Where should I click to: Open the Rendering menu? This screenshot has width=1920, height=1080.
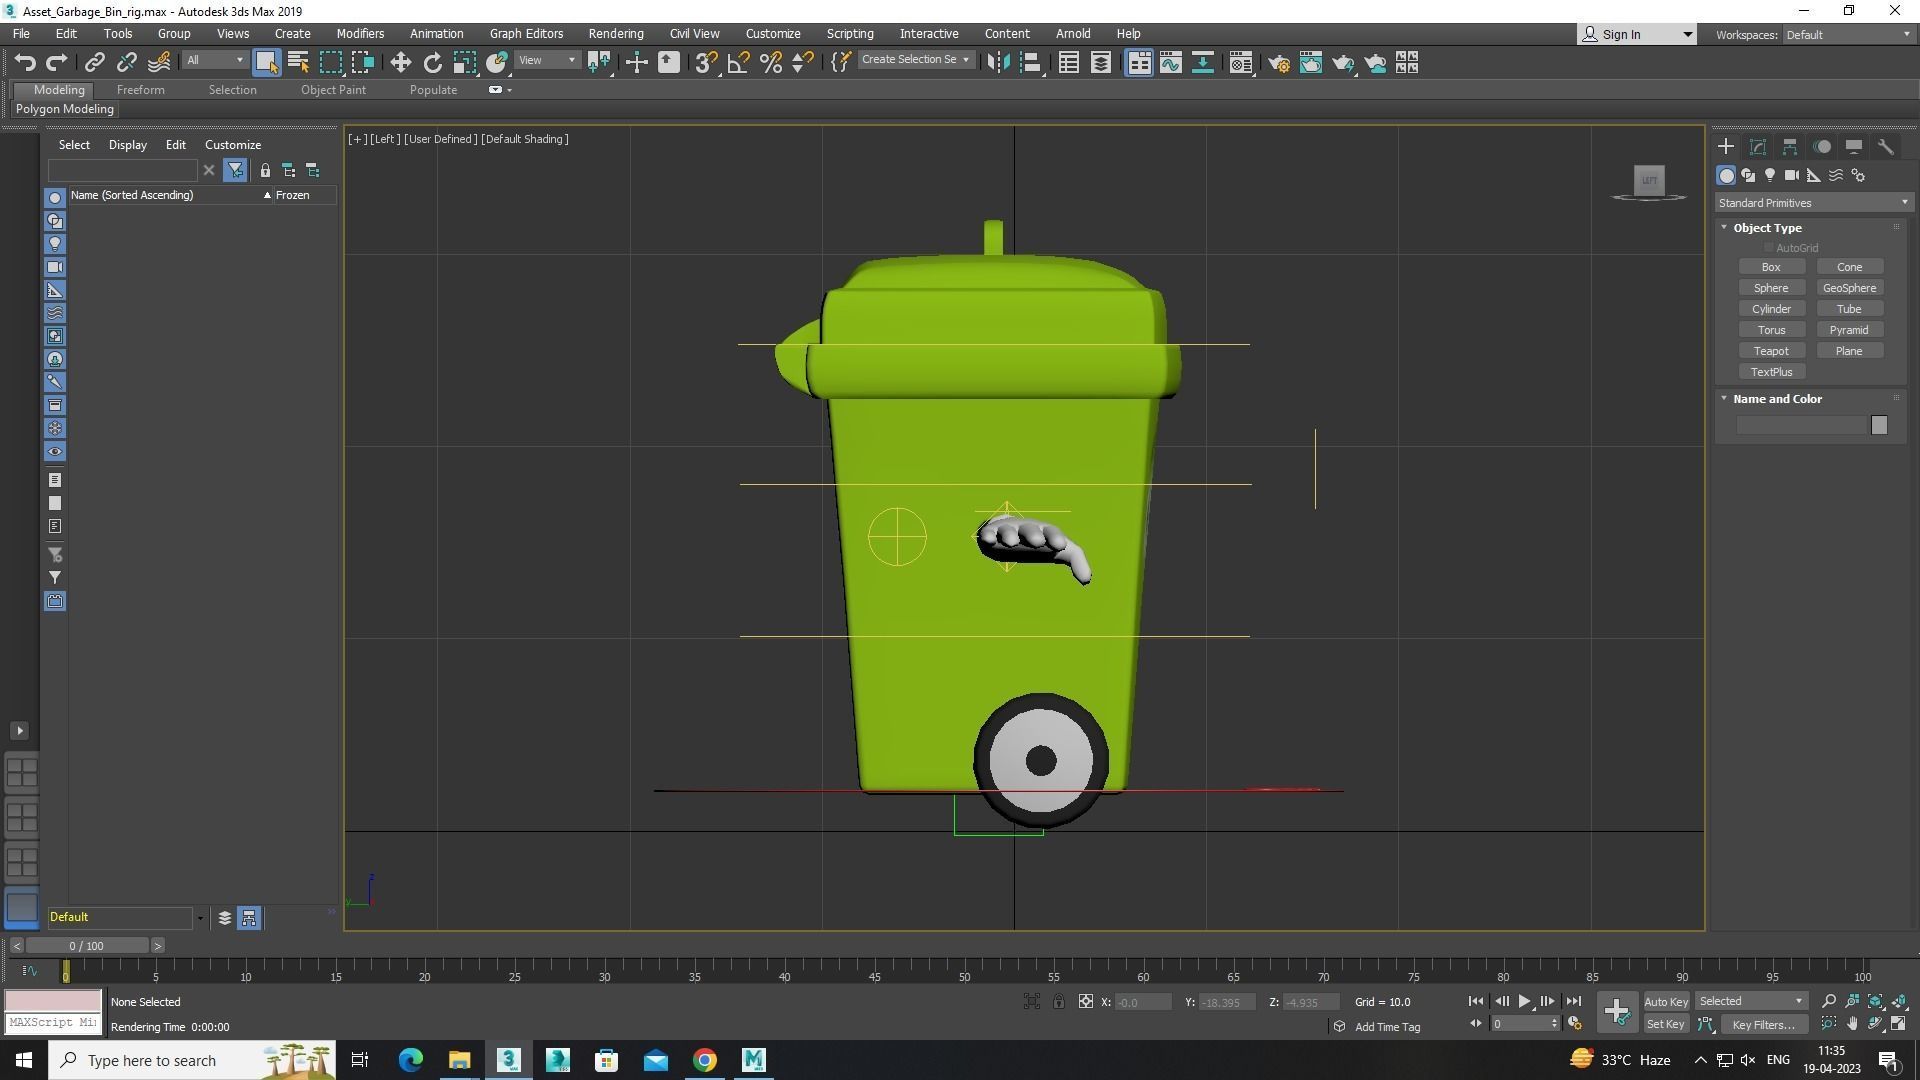coord(615,33)
